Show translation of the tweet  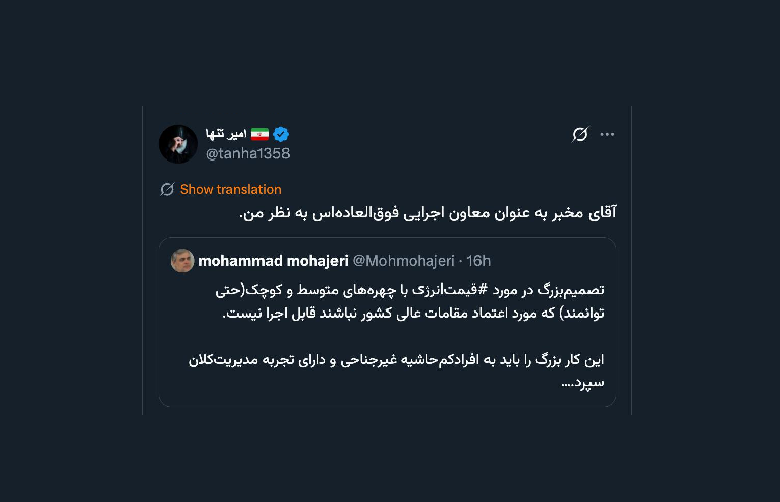[230, 189]
